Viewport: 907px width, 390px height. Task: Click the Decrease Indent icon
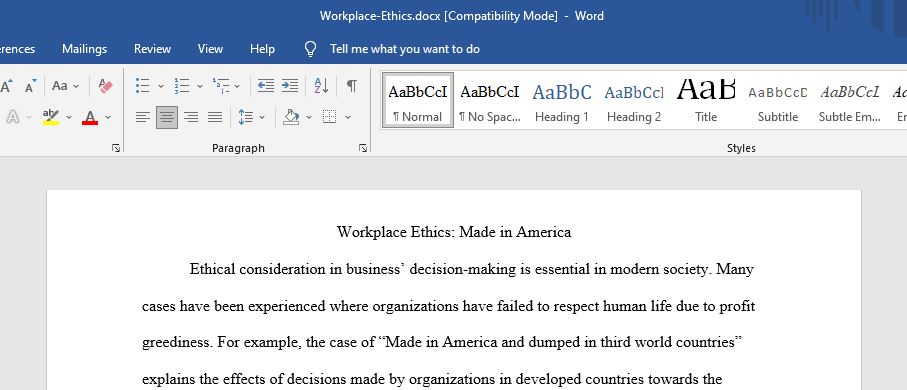tap(266, 86)
